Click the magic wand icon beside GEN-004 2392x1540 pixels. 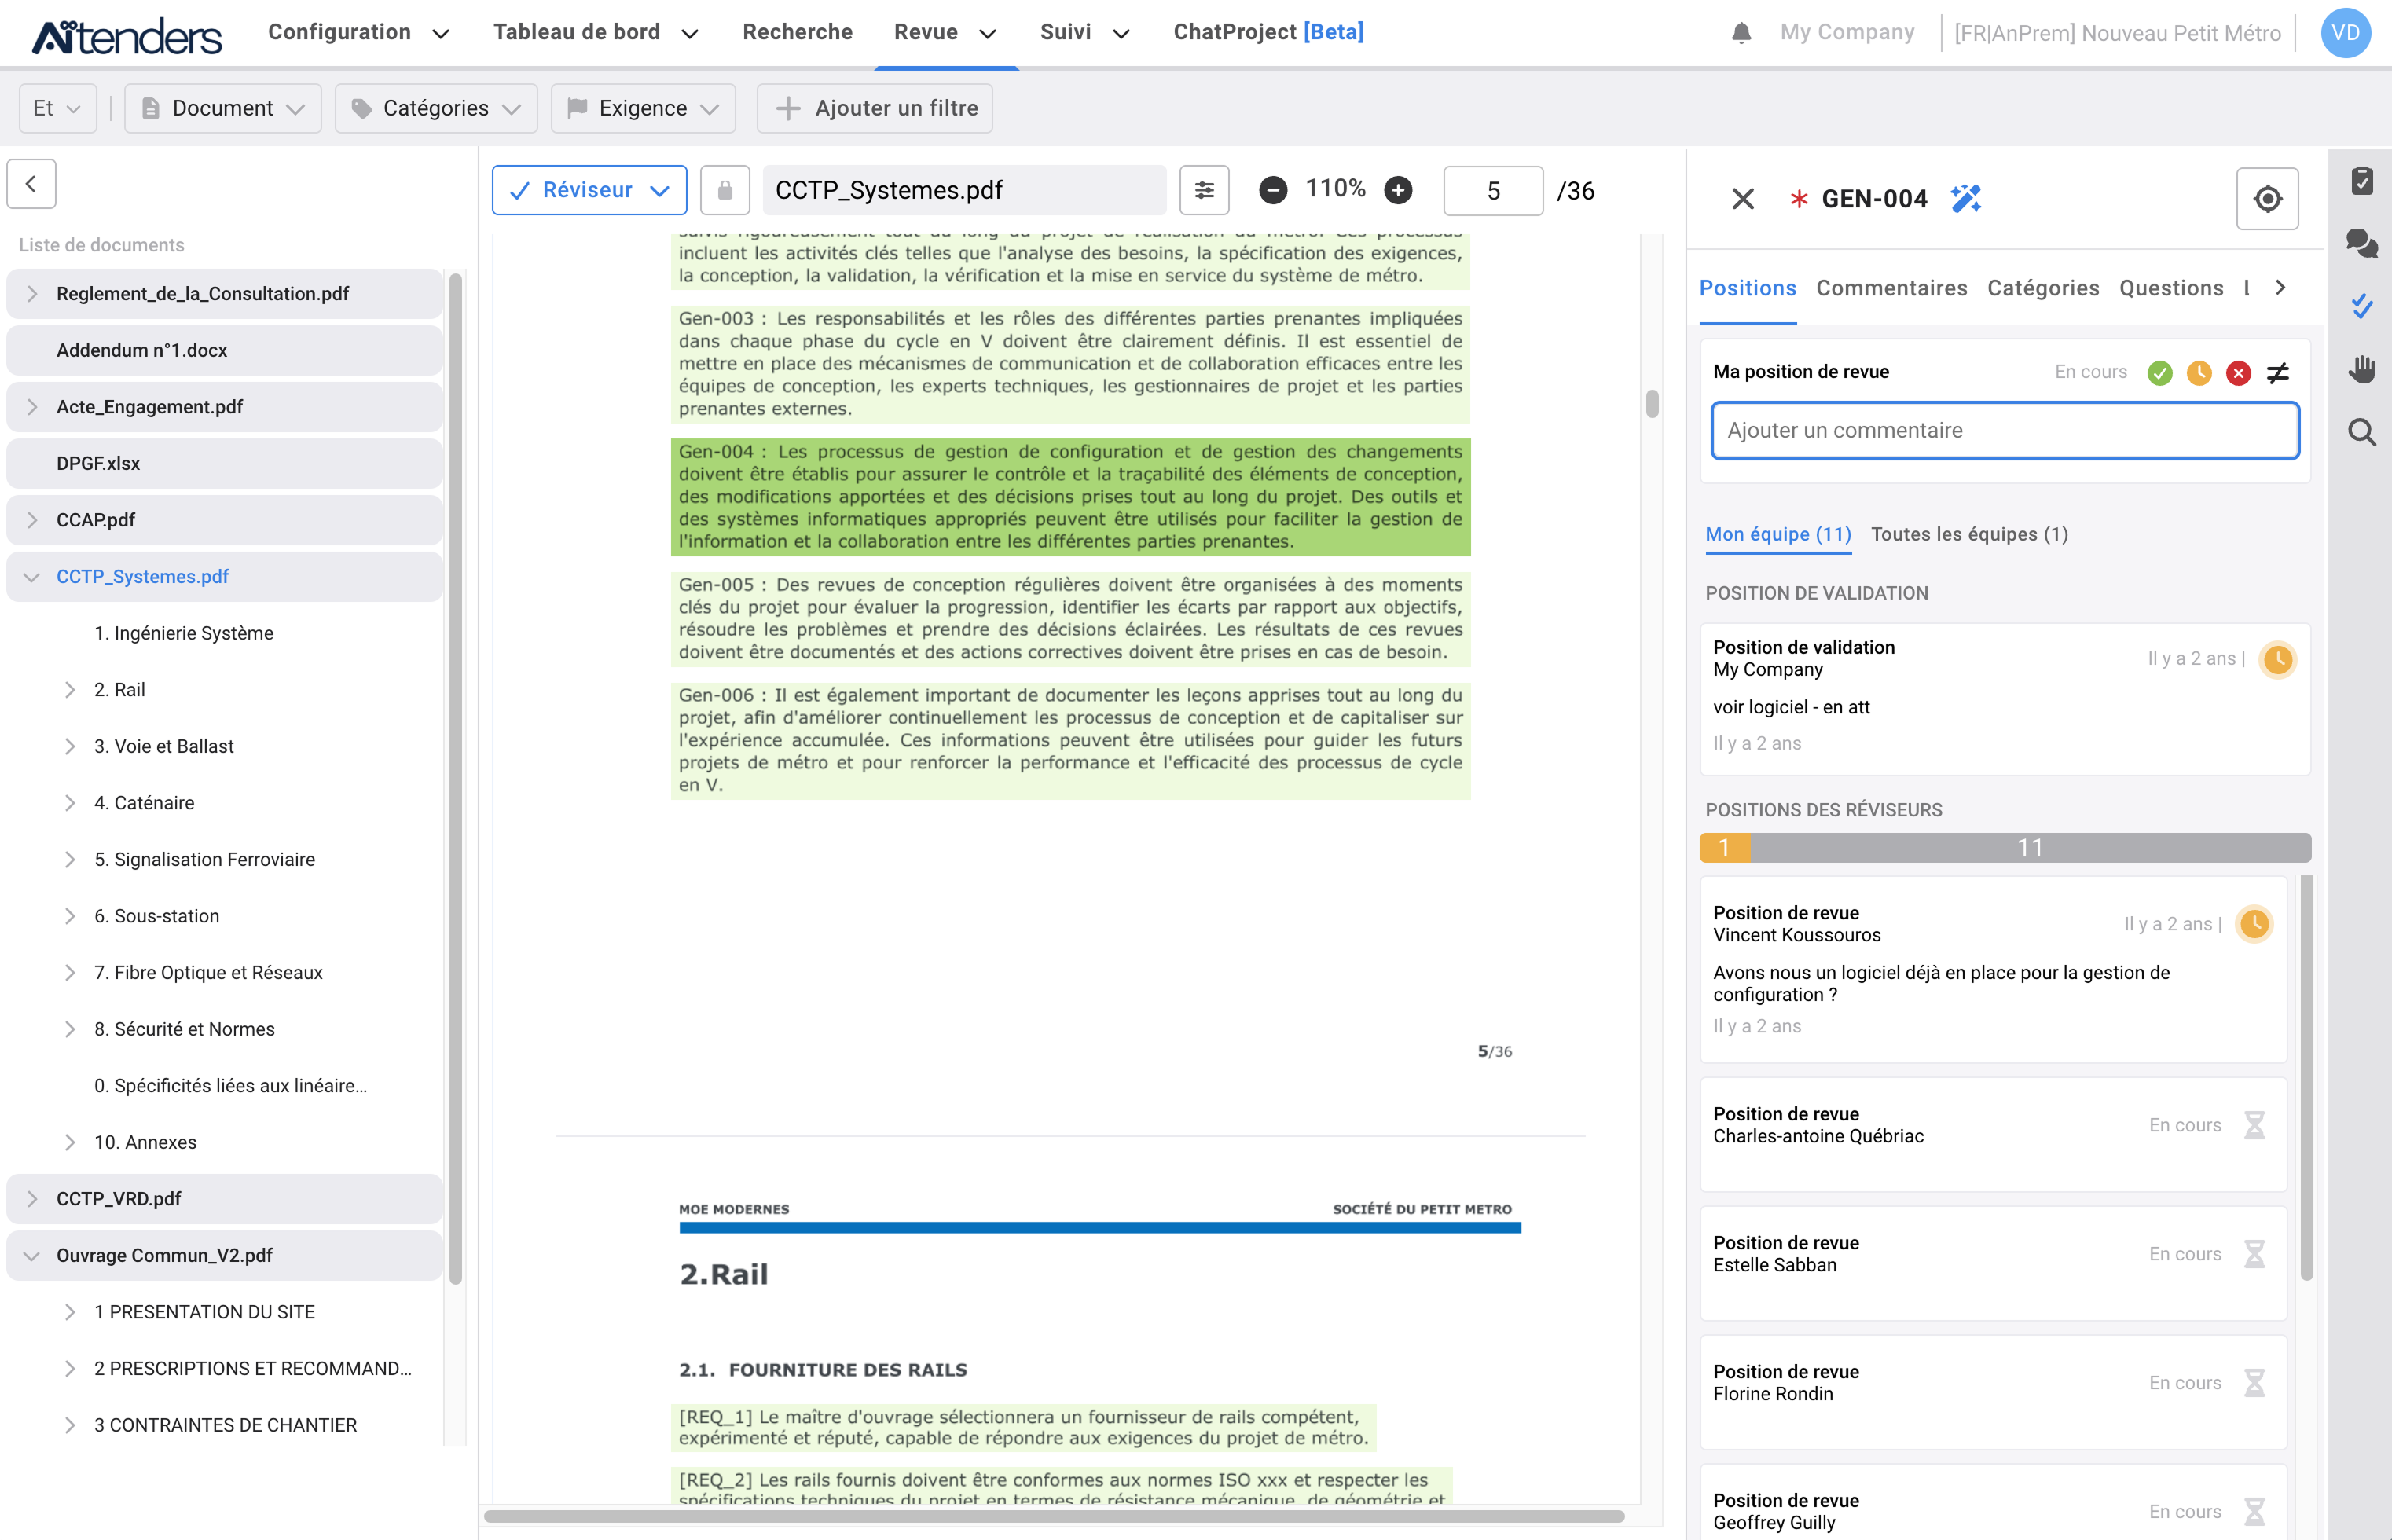click(x=1965, y=198)
